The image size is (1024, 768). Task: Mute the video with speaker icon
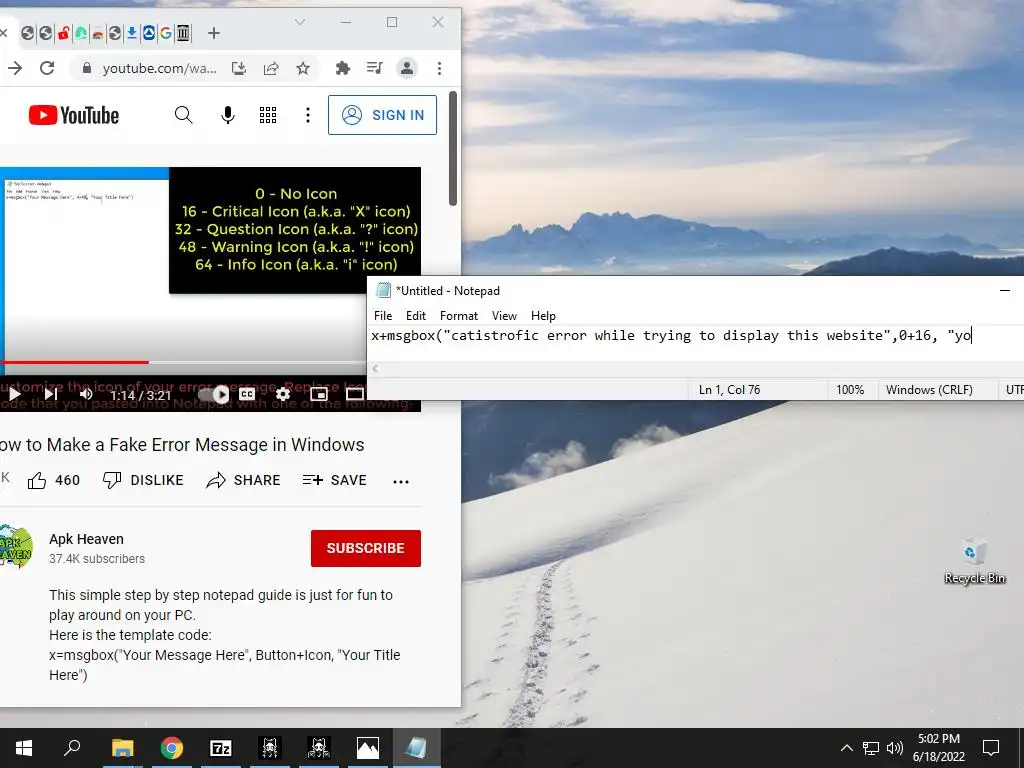[86, 394]
